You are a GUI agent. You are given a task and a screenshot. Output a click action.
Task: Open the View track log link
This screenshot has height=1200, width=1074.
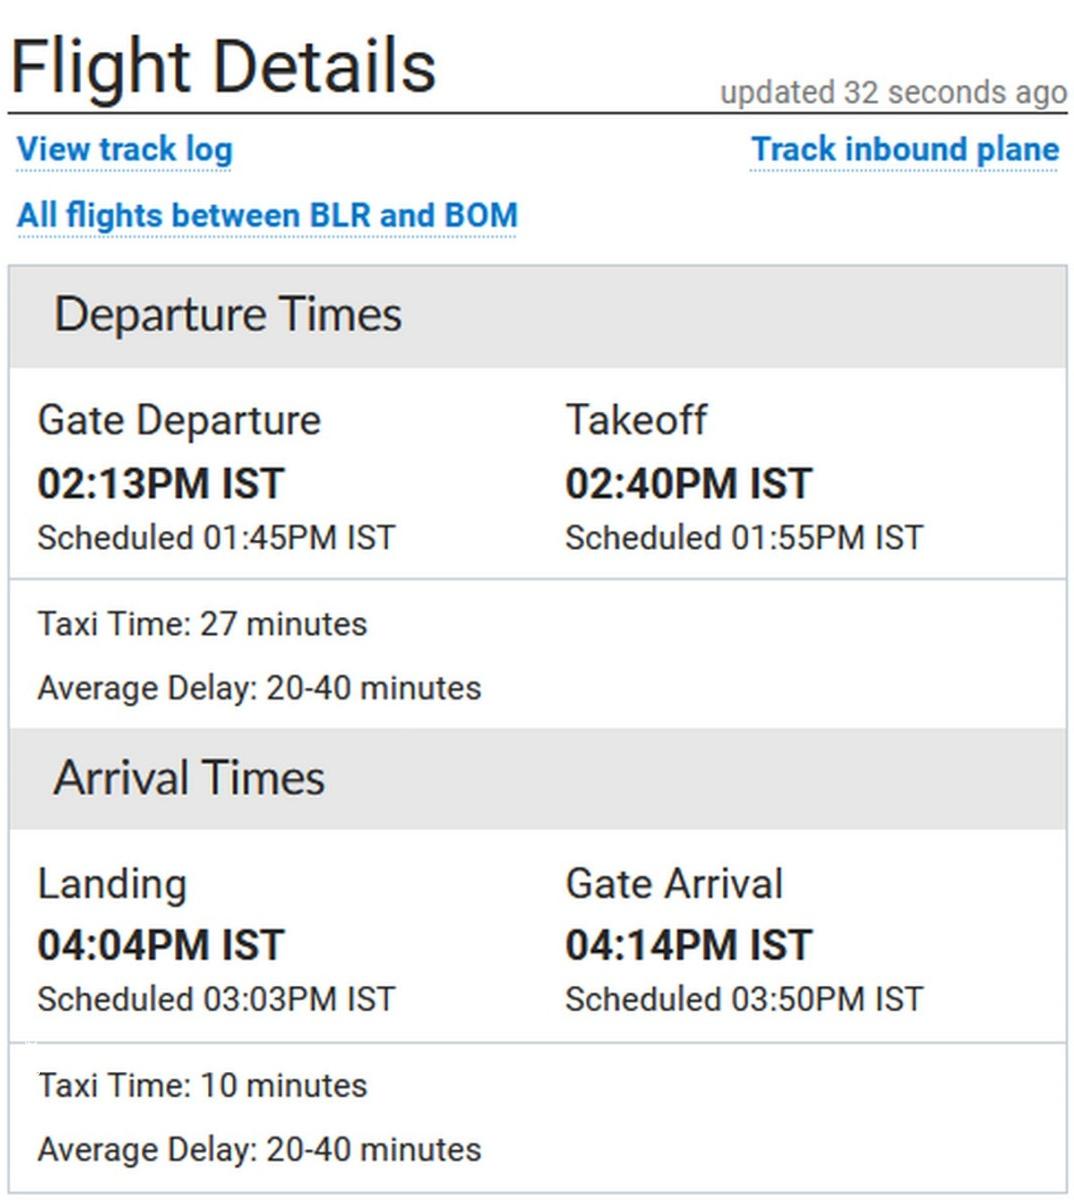(x=125, y=150)
